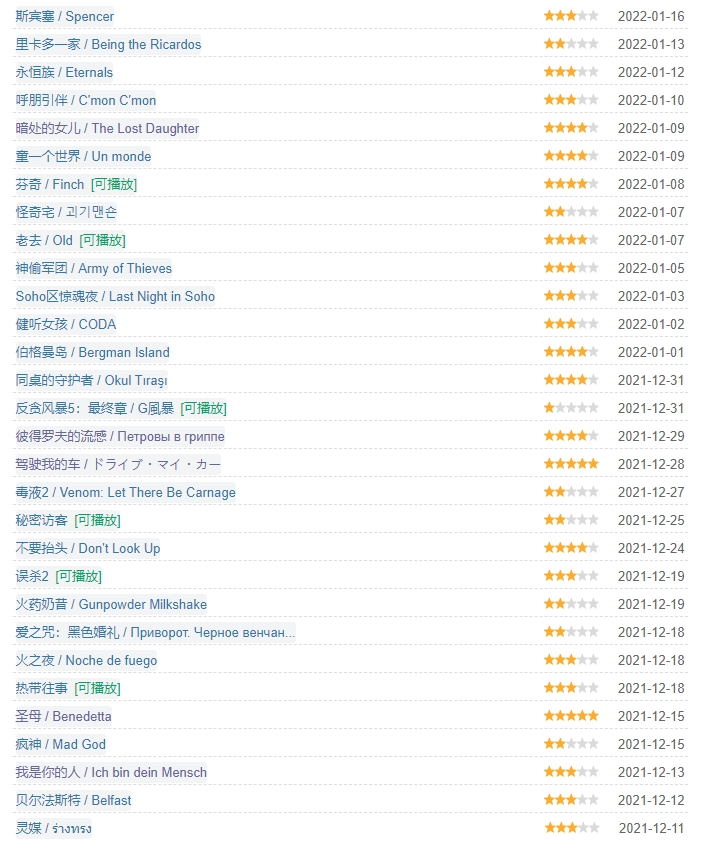Open 爱之咒：黑色婚礼 movie link

coord(155,633)
